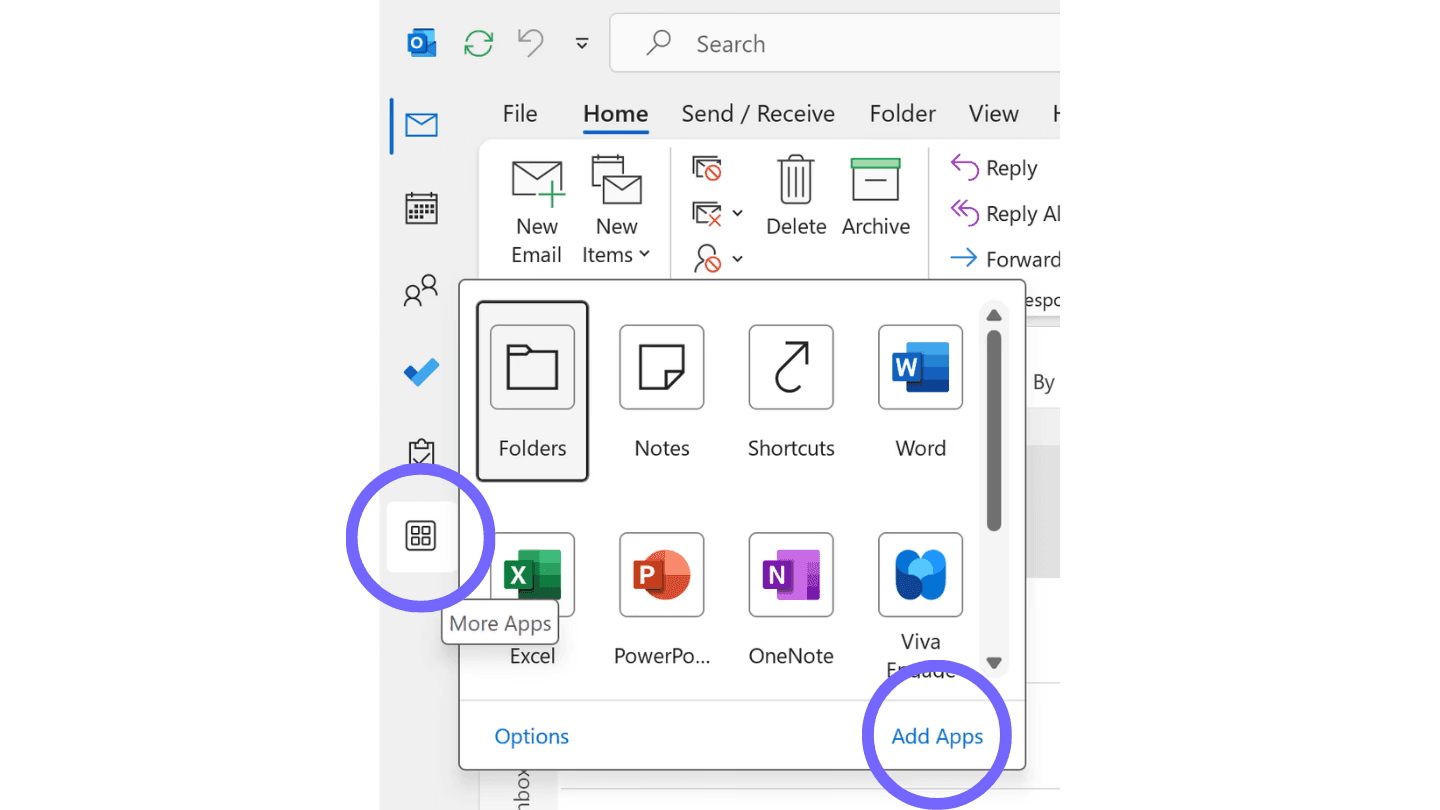This screenshot has width=1440, height=810.
Task: Click the Add Apps link
Action: [937, 737]
